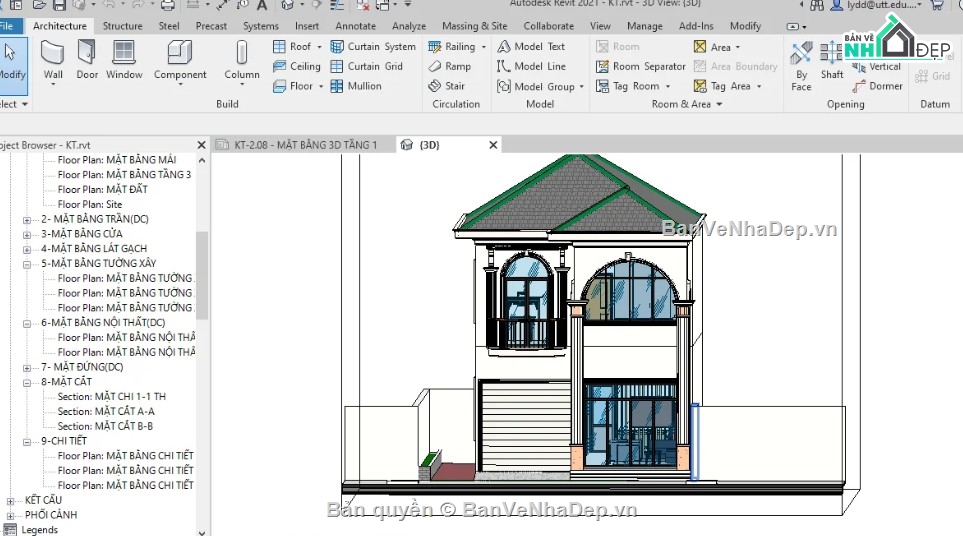The image size is (963, 536).
Task: Collapse the 5-MẶT BẰNG TƯỜNG XÂY node
Action: [26, 264]
